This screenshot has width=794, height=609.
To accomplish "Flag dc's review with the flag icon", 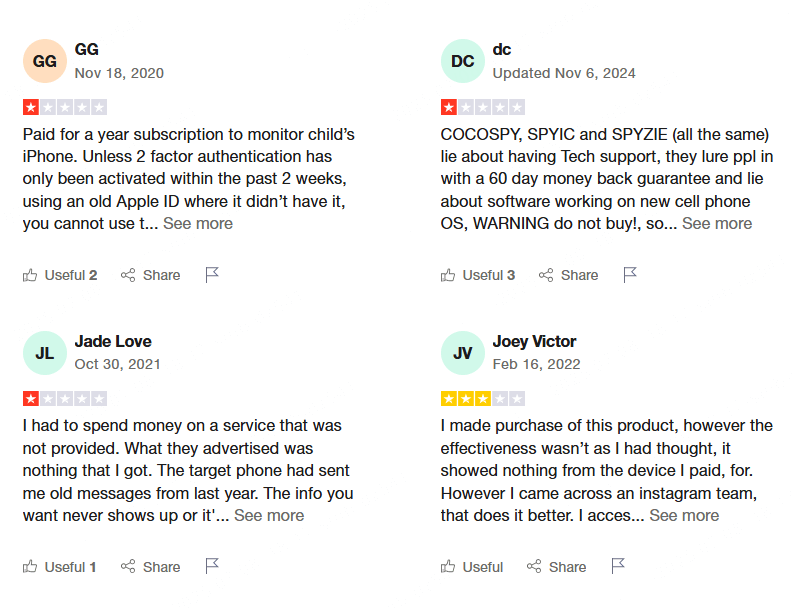I will [x=630, y=275].
